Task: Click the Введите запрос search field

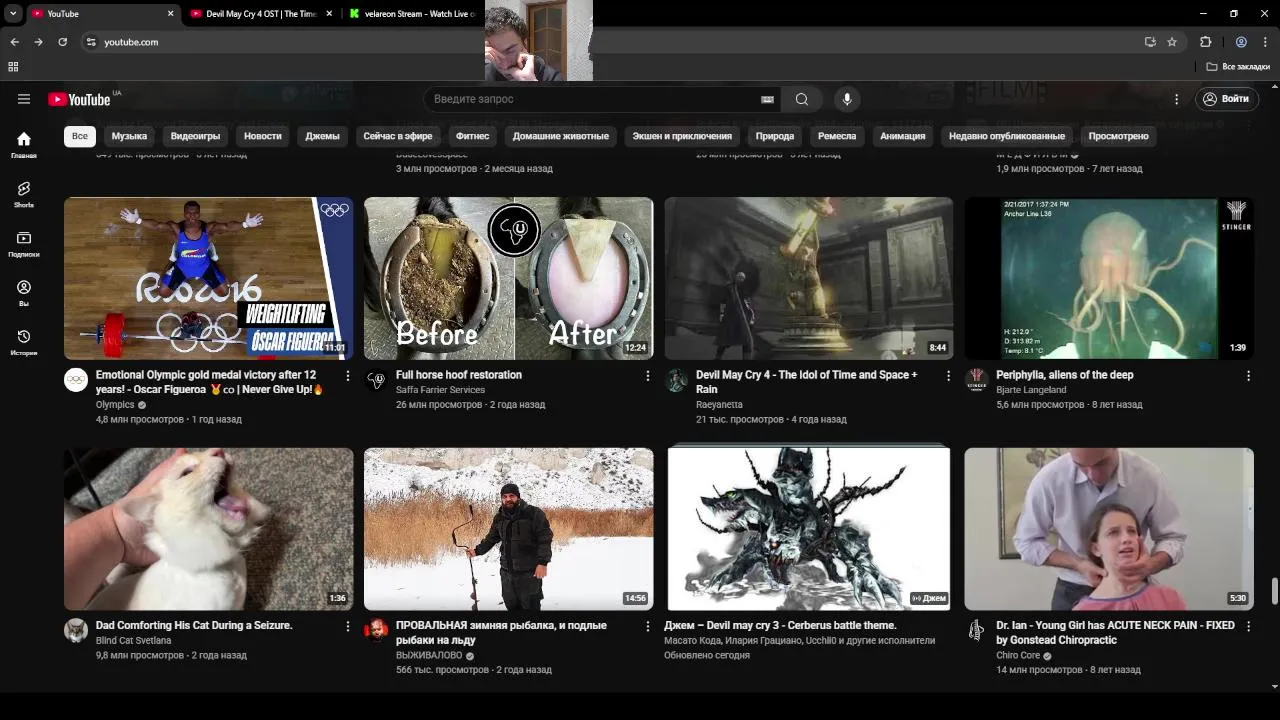Action: pyautogui.click(x=595, y=99)
